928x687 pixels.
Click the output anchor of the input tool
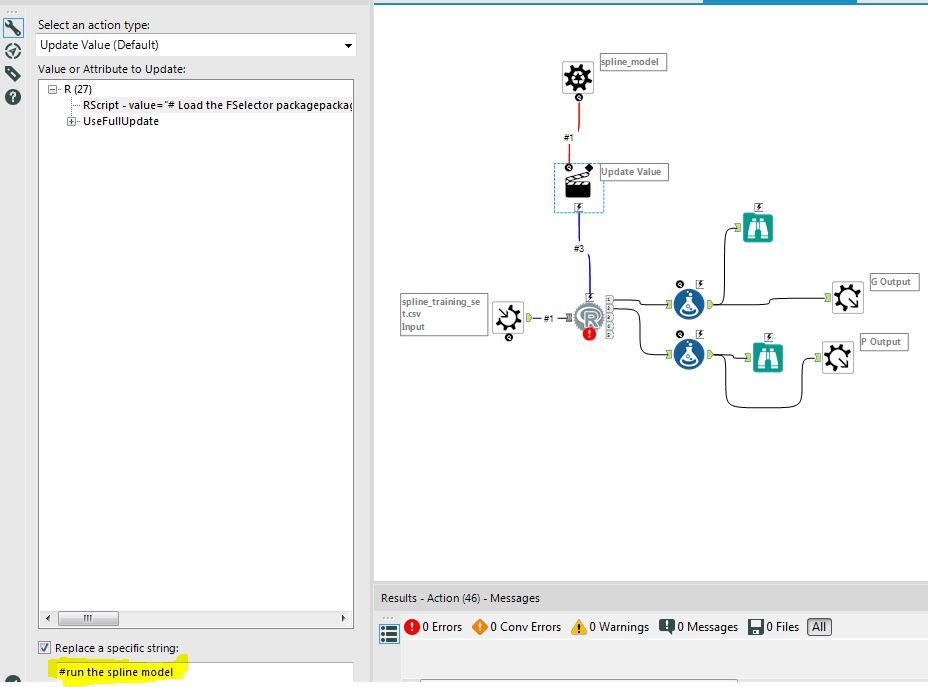click(529, 318)
